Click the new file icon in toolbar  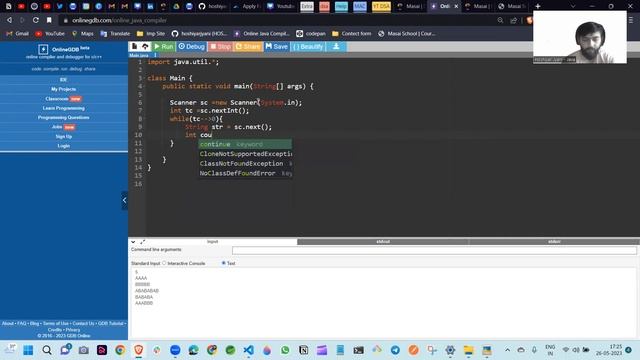[x=134, y=47]
